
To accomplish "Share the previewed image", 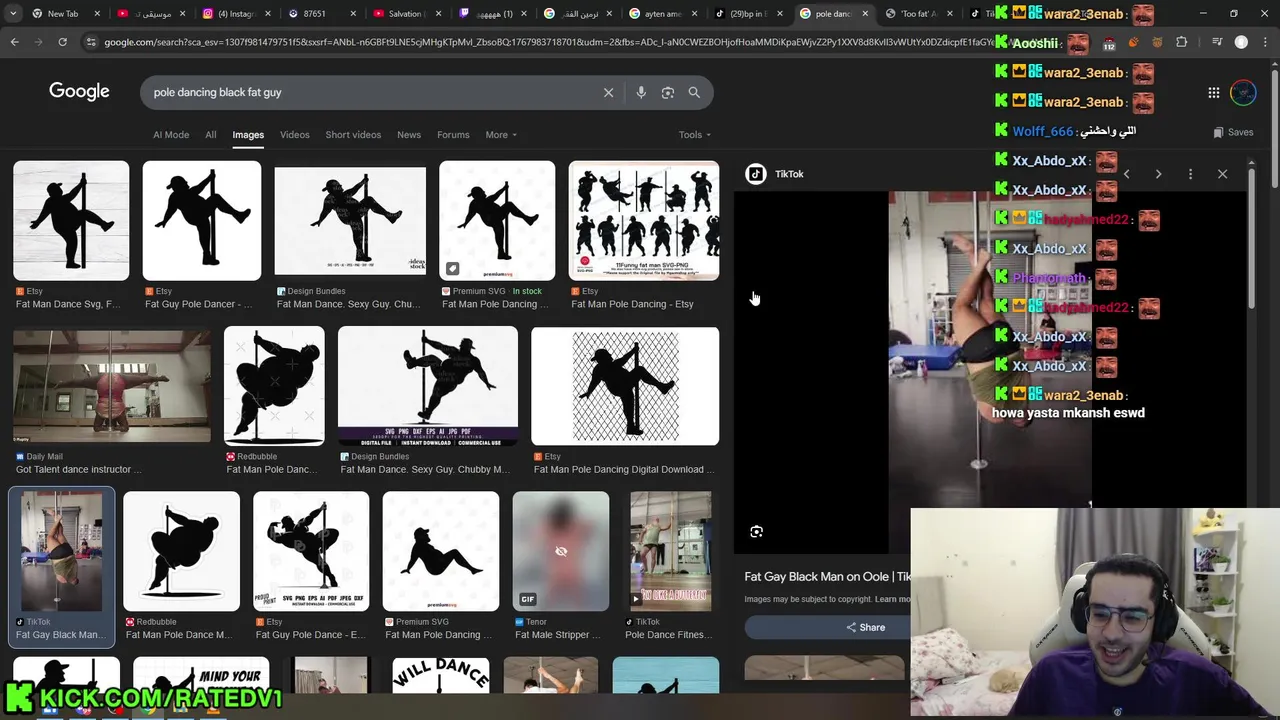I will pyautogui.click(x=865, y=627).
